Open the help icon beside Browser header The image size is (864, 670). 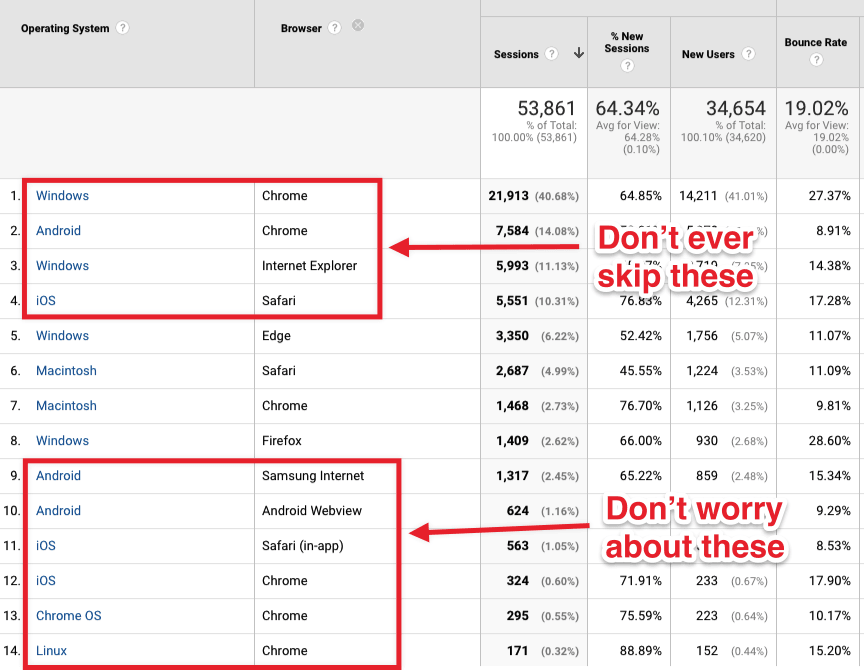tap(334, 28)
